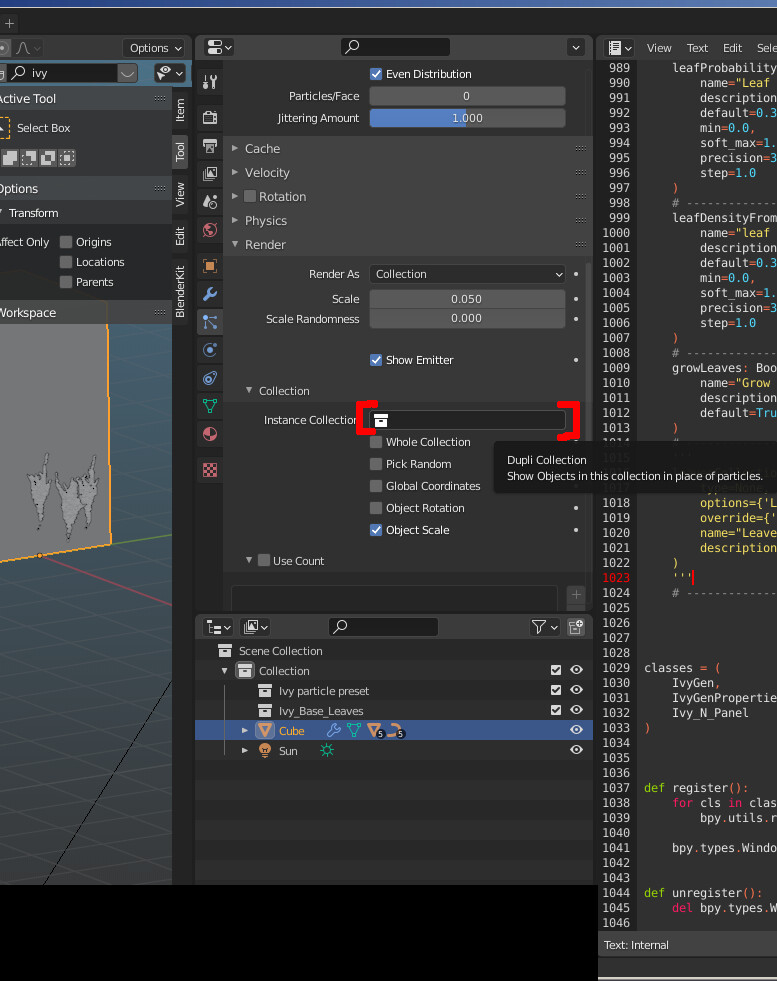Image resolution: width=777 pixels, height=981 pixels.
Task: Toggle Show Emitter checkbox
Action: click(x=376, y=360)
